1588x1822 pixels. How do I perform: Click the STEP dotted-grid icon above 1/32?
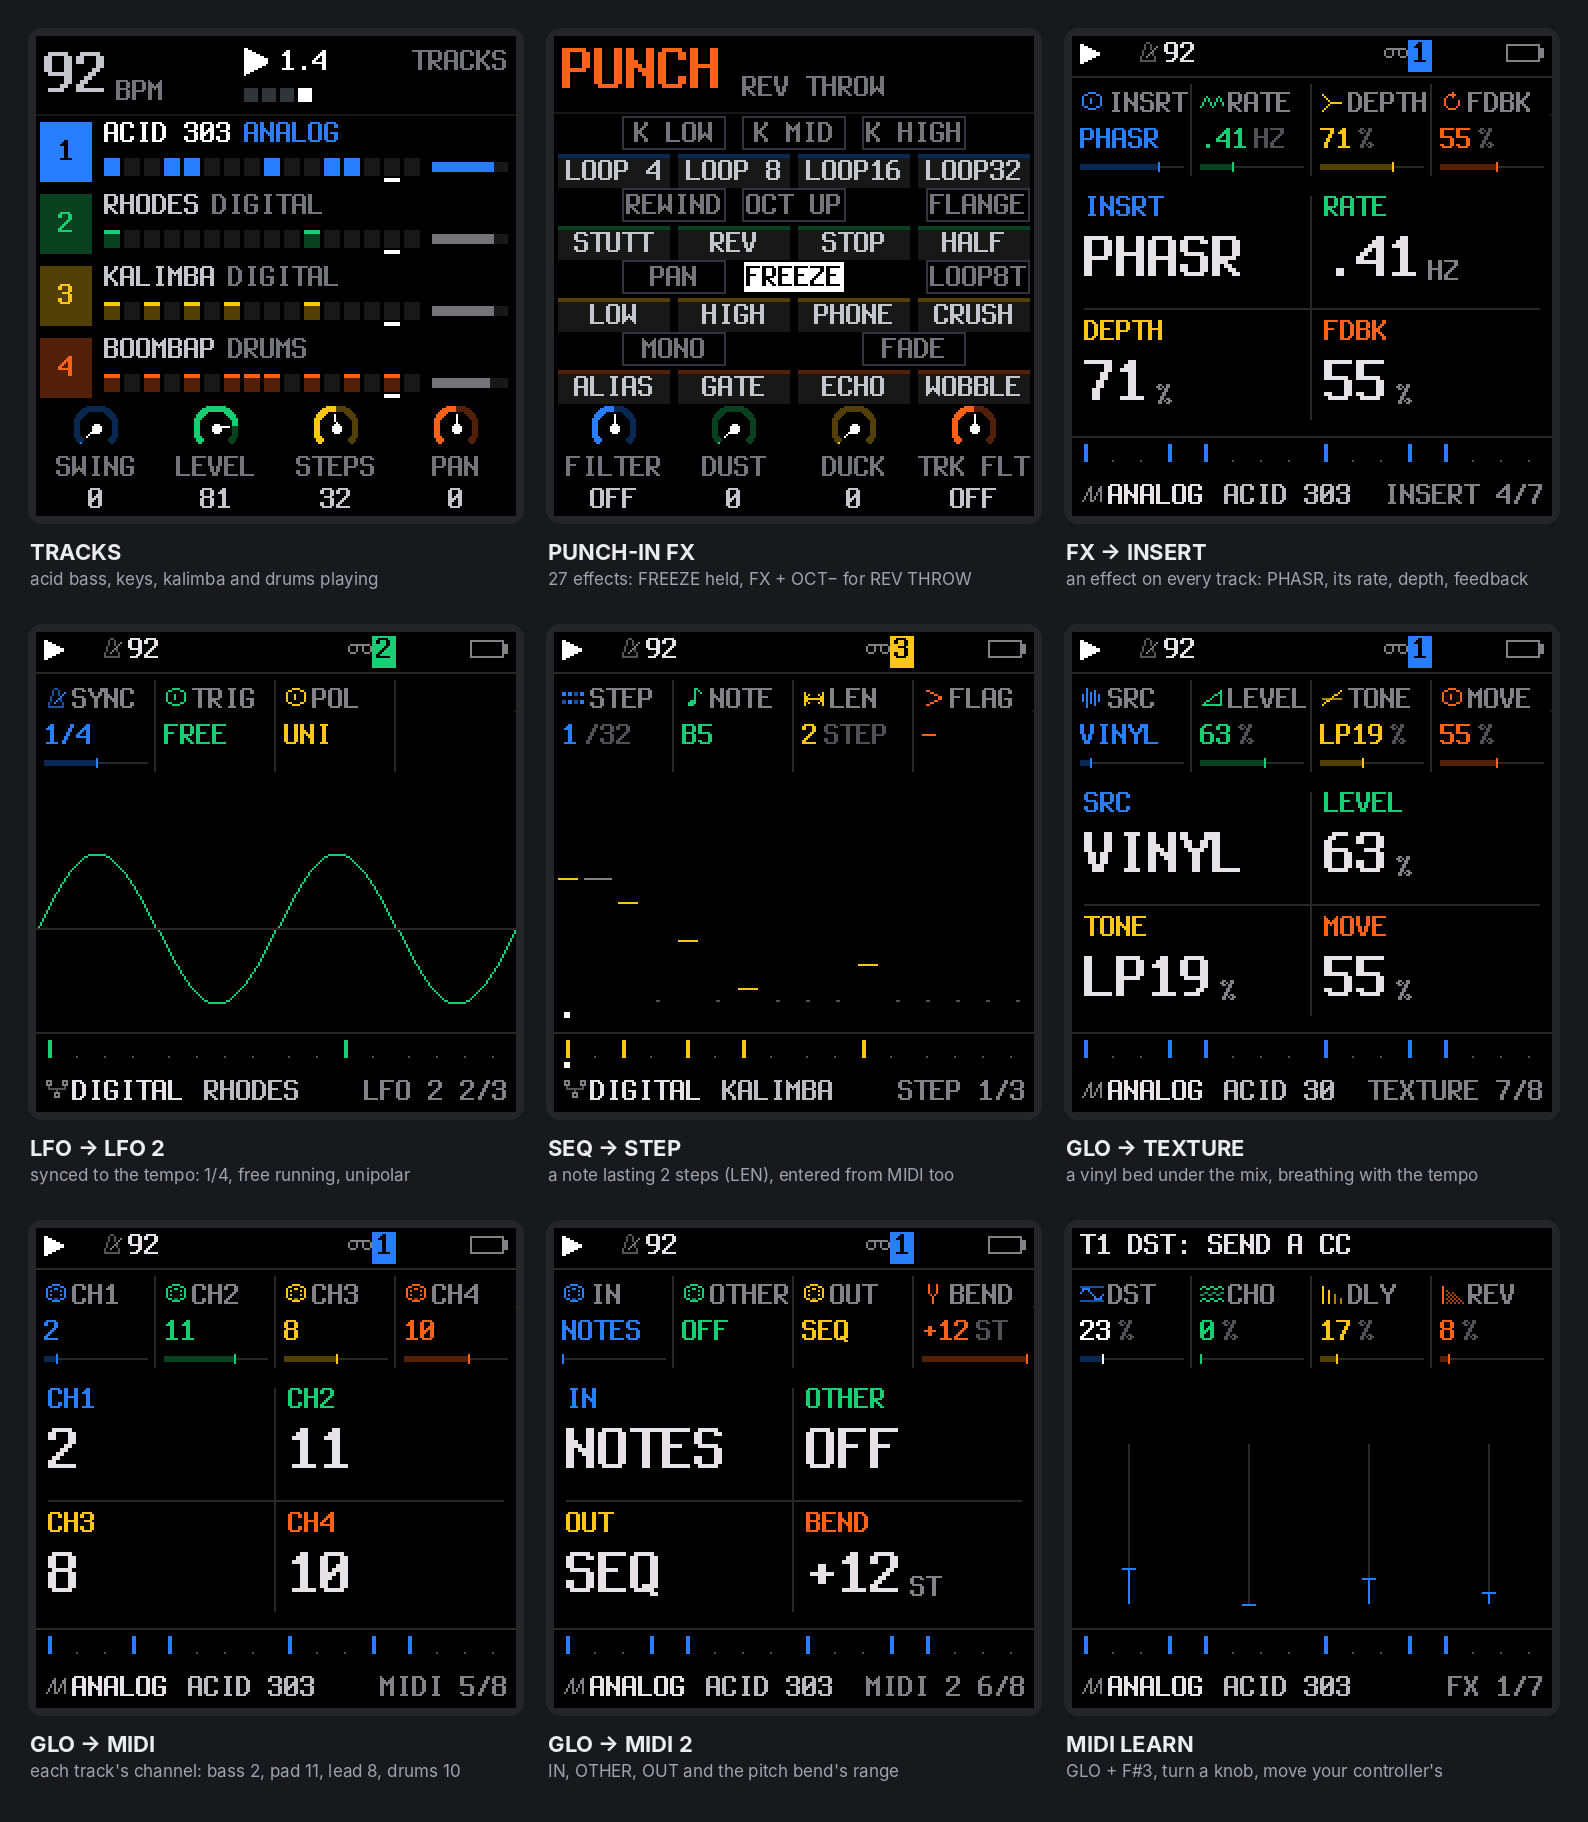573,697
